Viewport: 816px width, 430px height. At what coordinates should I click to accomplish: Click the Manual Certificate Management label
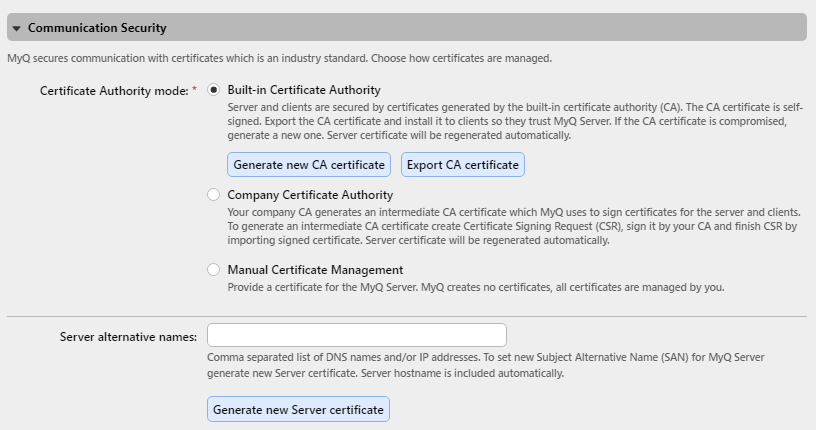tap(315, 270)
